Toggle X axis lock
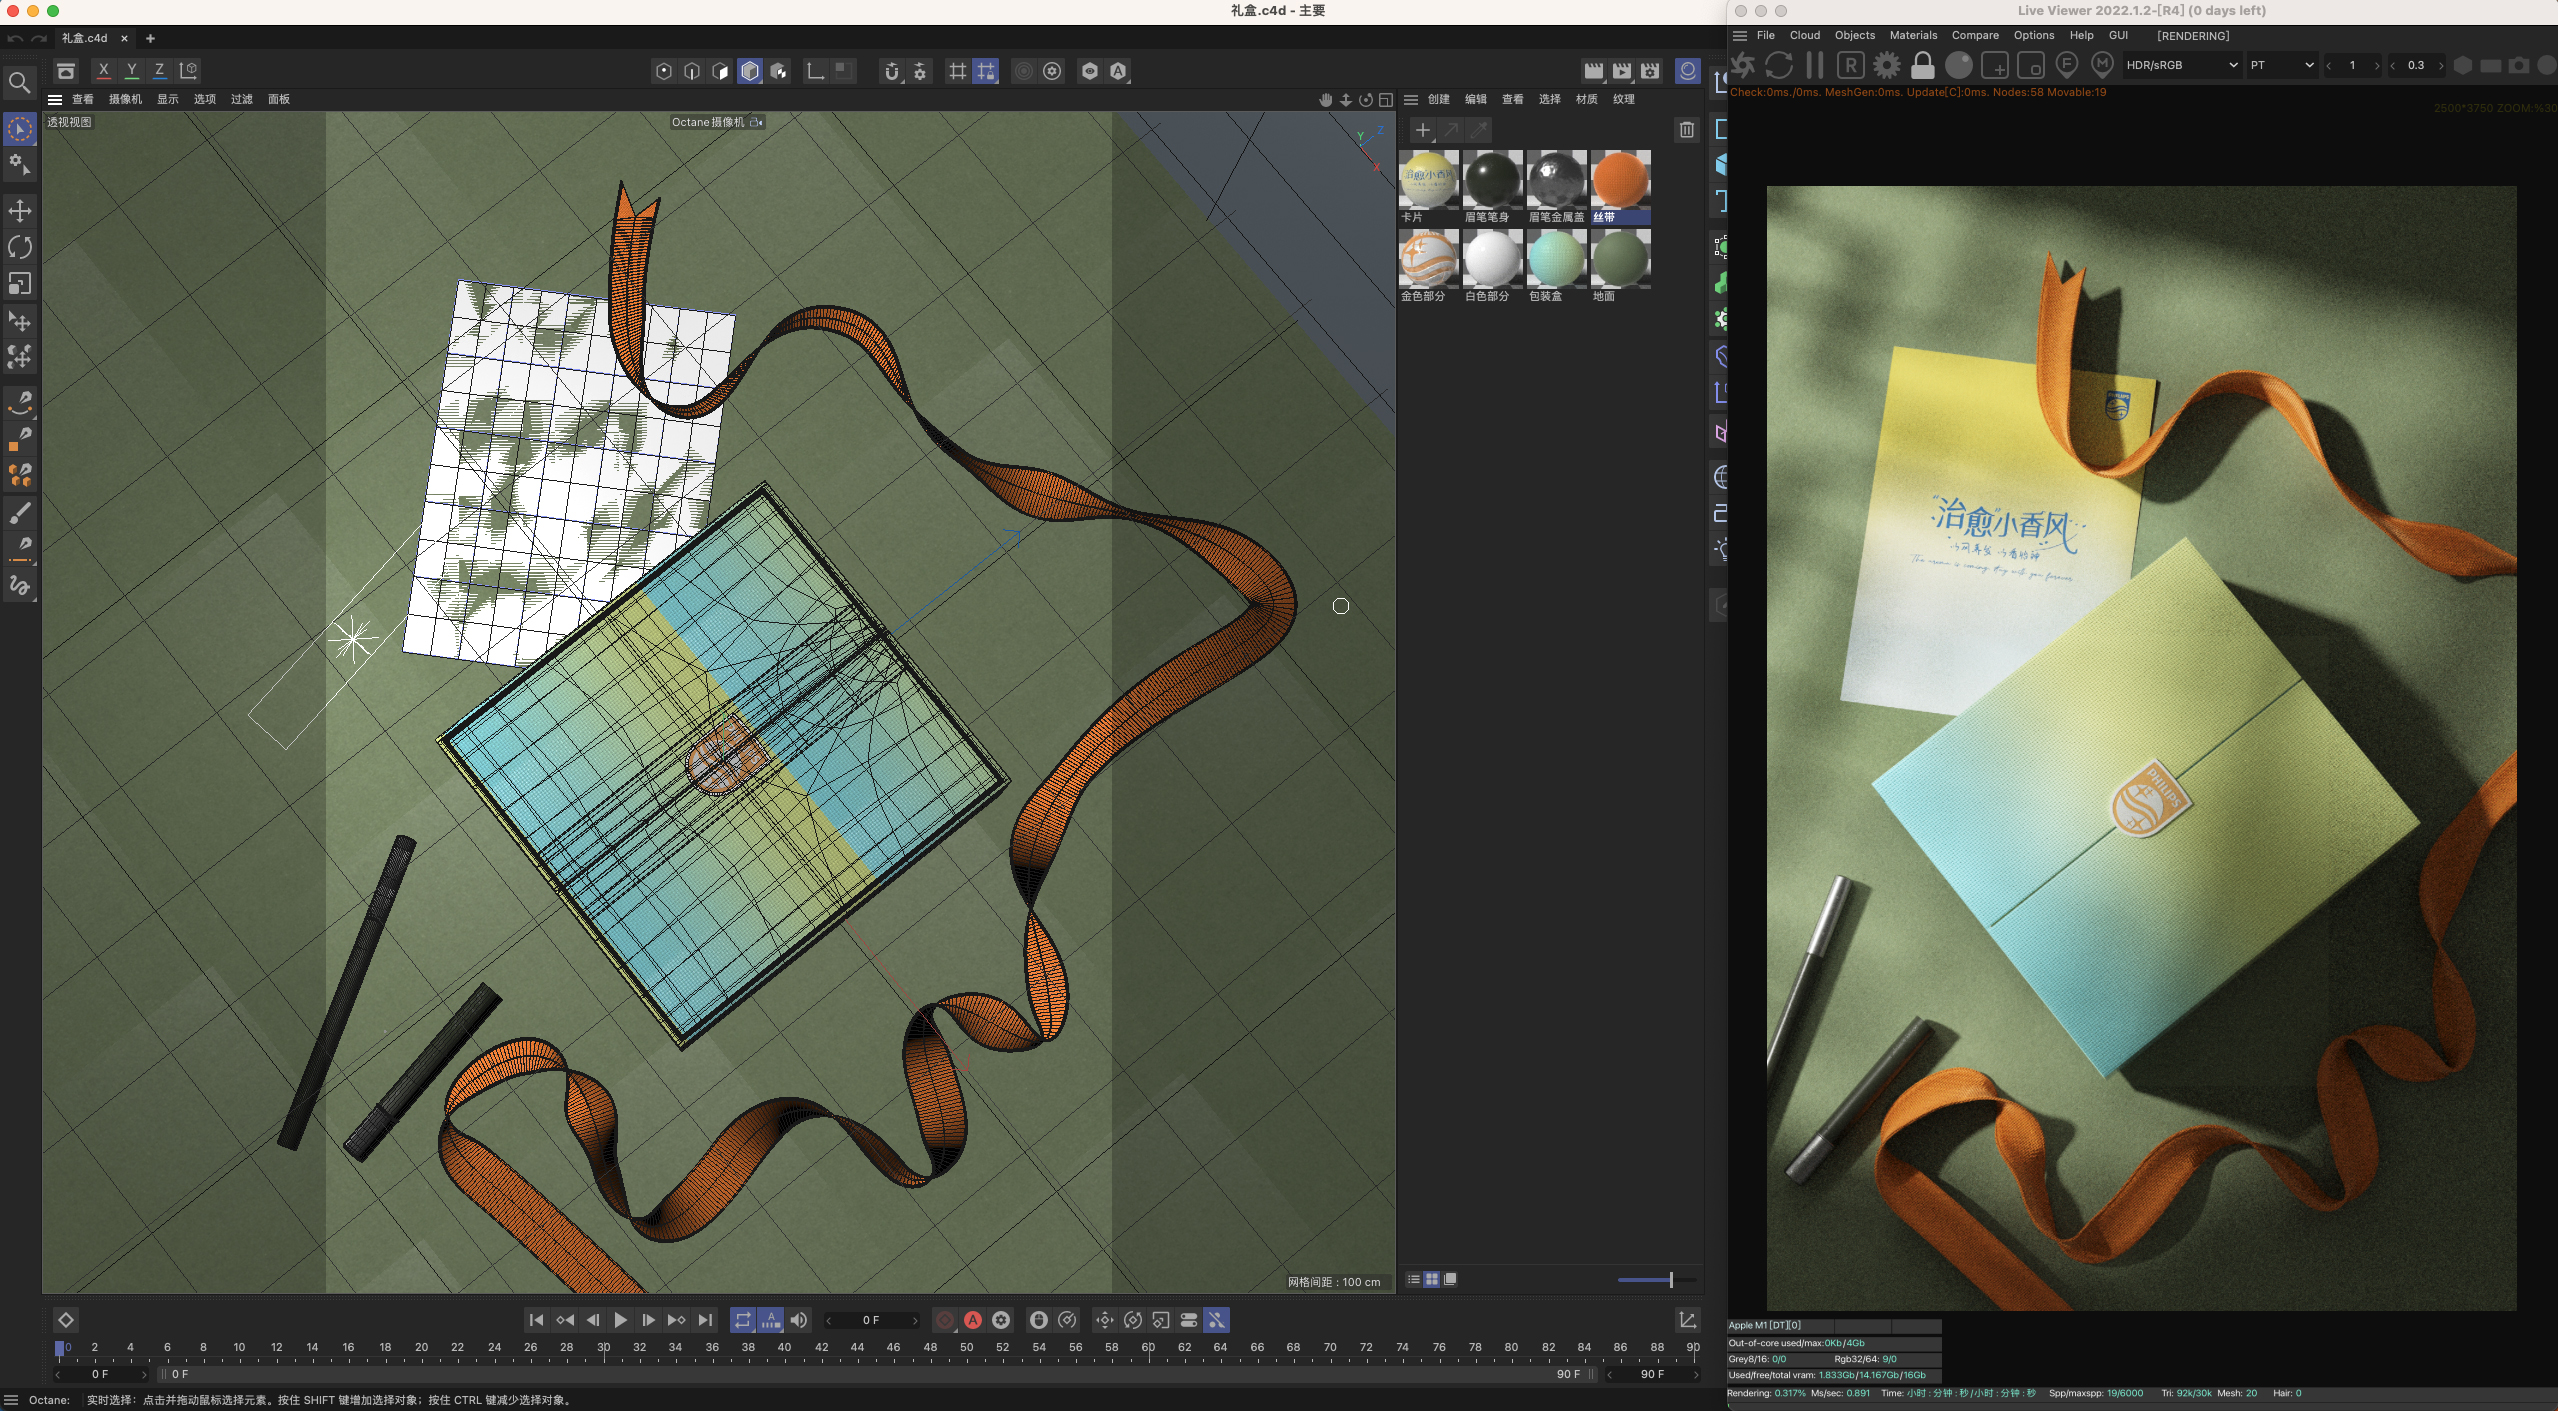The image size is (2558, 1411). click(x=103, y=70)
